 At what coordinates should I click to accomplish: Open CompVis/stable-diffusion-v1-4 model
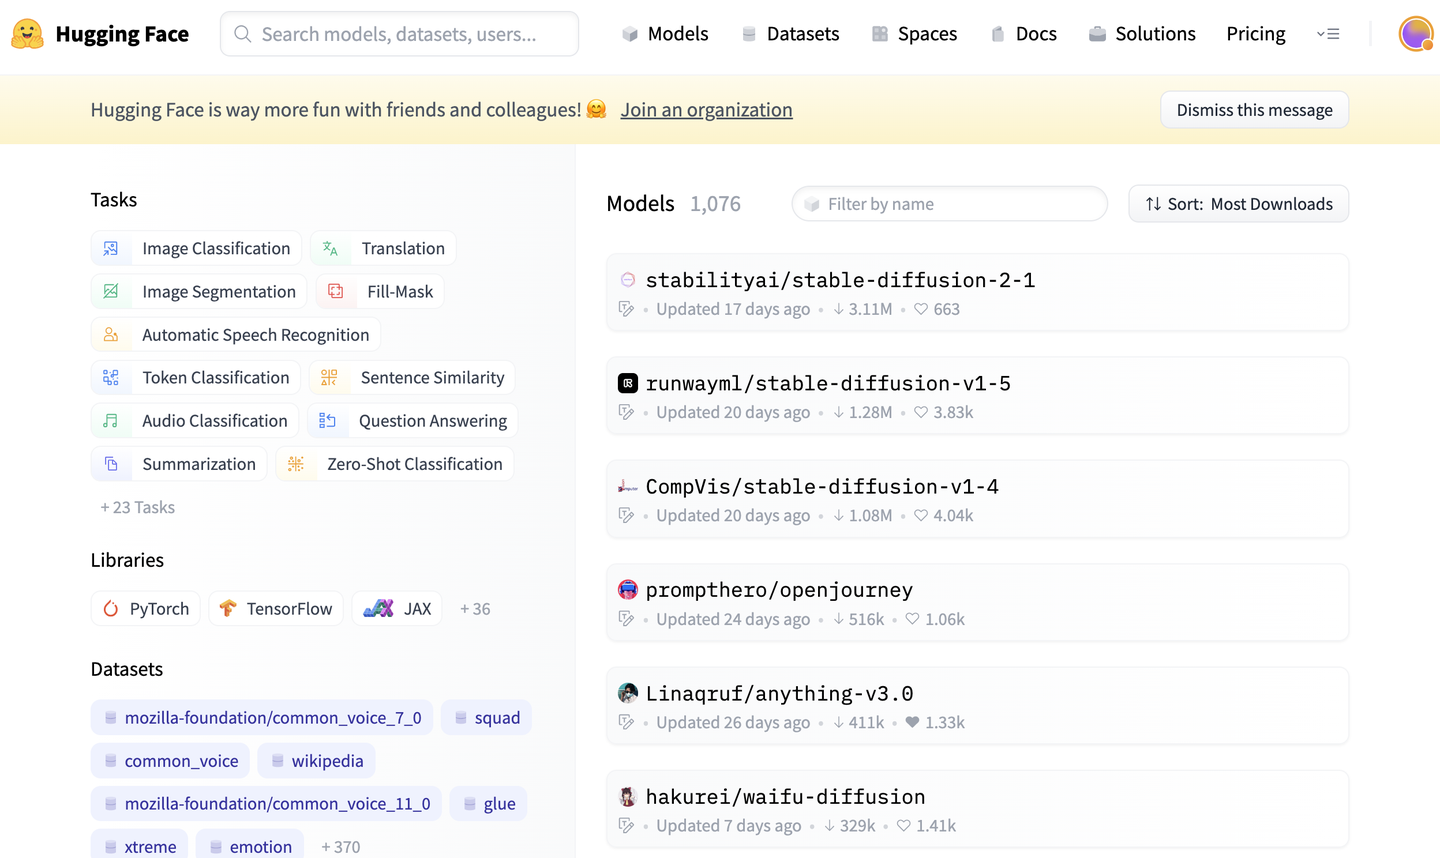pyautogui.click(x=977, y=499)
